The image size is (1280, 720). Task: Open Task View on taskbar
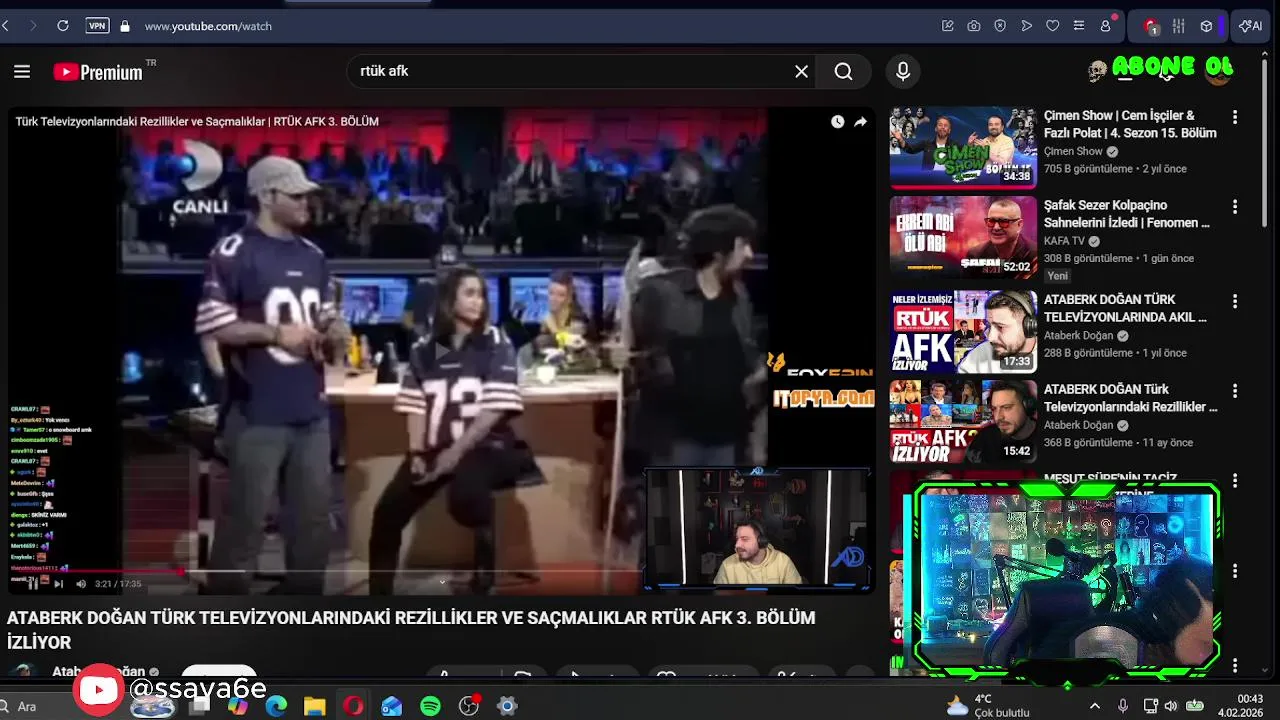[199, 706]
